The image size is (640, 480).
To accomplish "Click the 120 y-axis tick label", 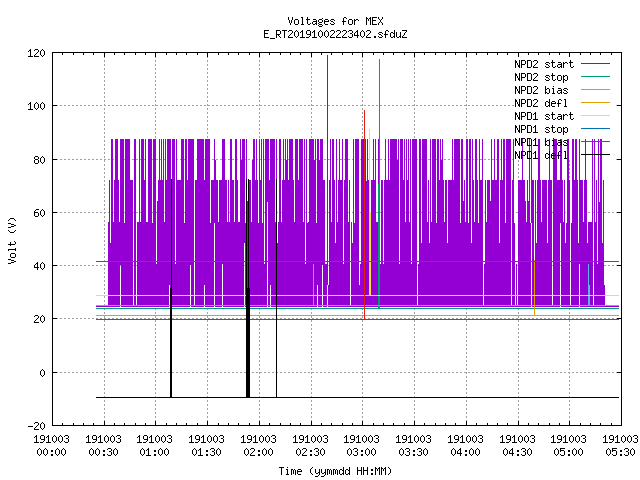I will [36, 53].
